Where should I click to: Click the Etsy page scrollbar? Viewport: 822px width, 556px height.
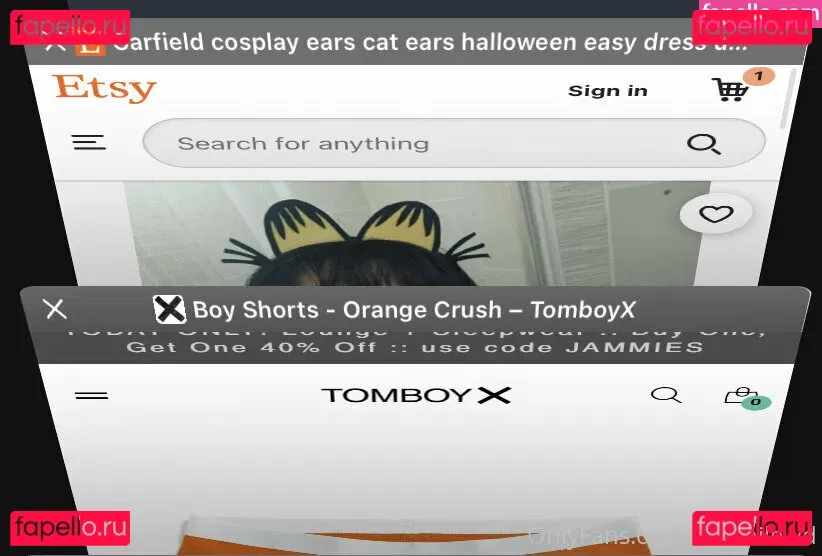click(785, 98)
